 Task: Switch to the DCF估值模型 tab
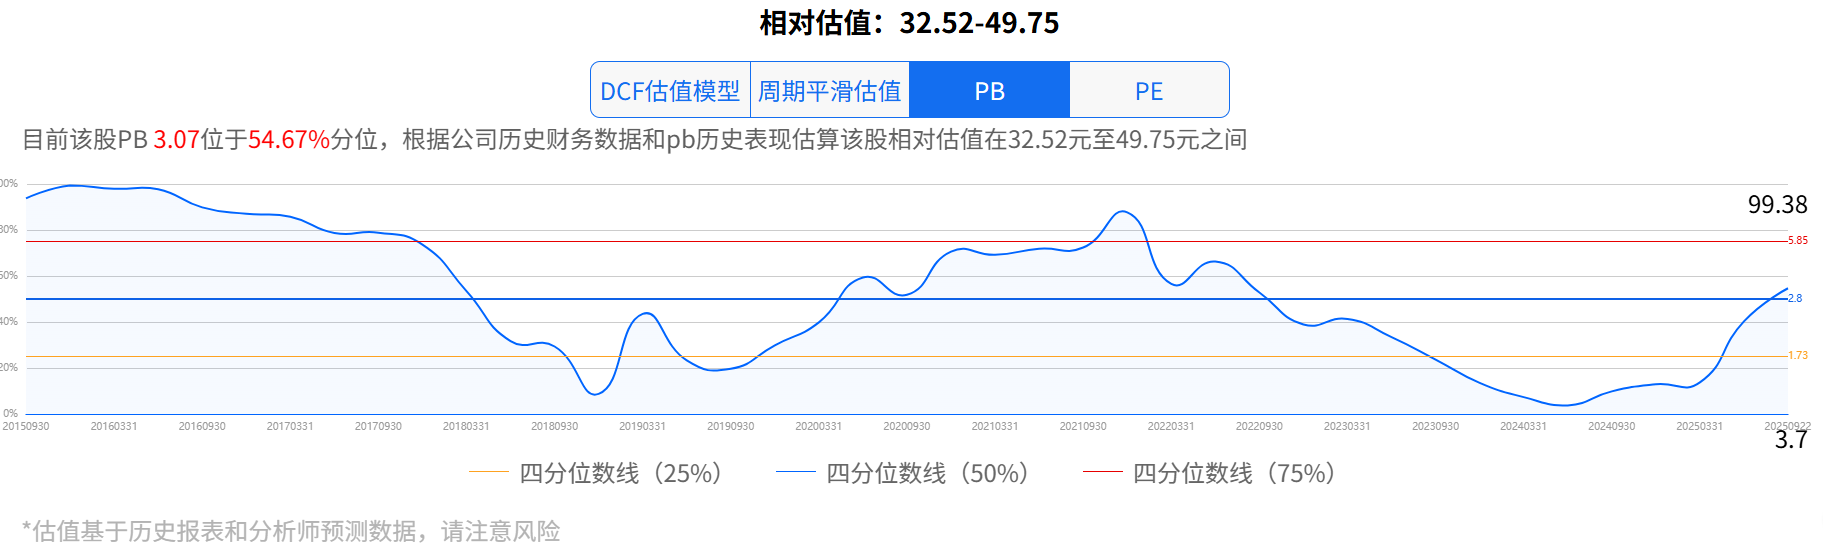670,91
